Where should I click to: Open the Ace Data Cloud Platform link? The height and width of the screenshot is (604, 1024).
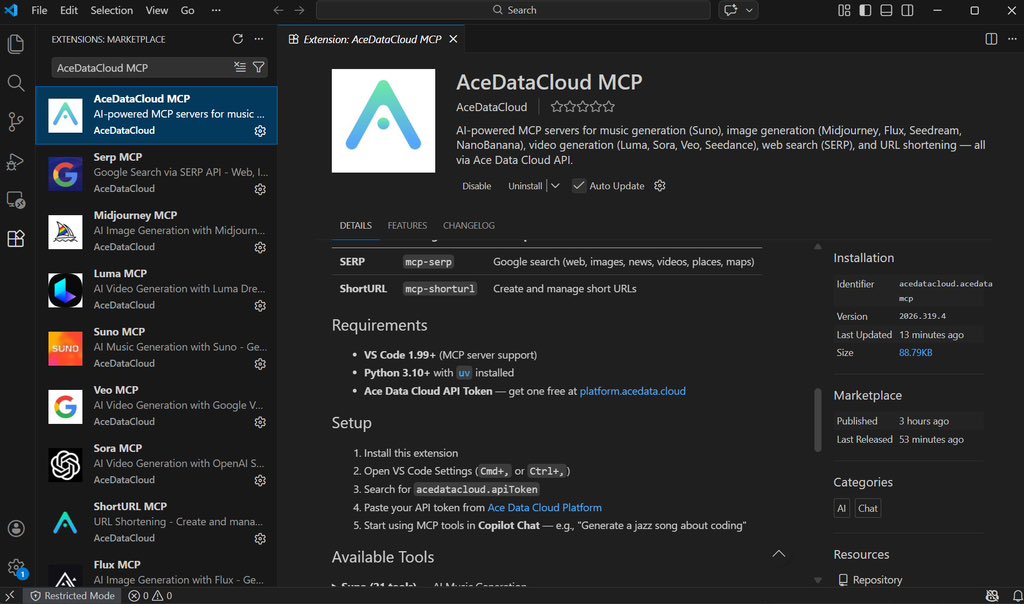(x=545, y=507)
